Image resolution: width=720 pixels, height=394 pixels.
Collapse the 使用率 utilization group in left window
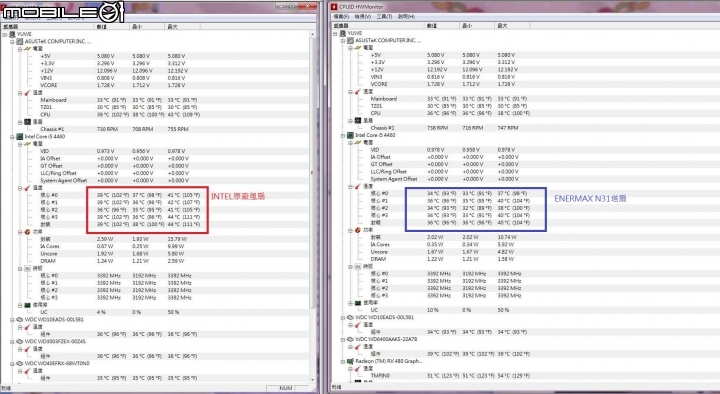pos(20,305)
